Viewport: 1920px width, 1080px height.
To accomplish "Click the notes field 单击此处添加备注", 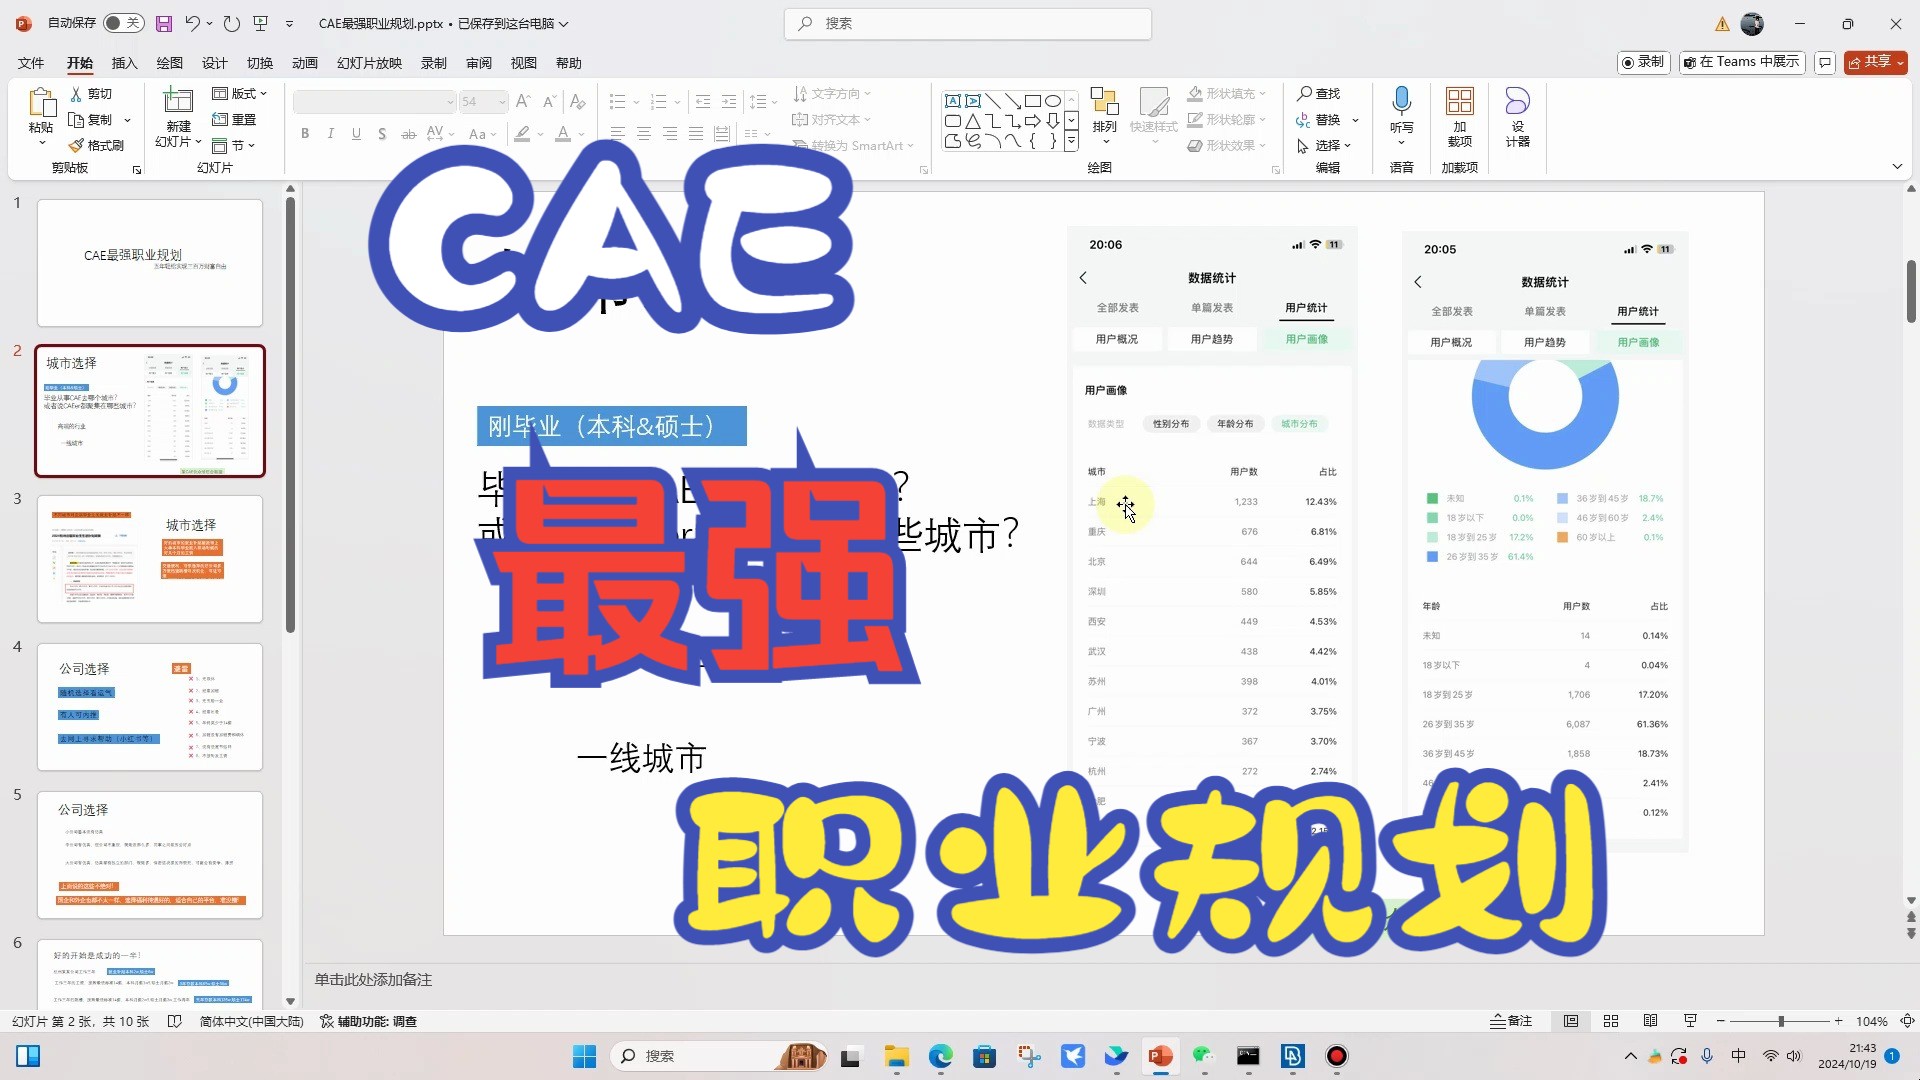I will pos(373,980).
